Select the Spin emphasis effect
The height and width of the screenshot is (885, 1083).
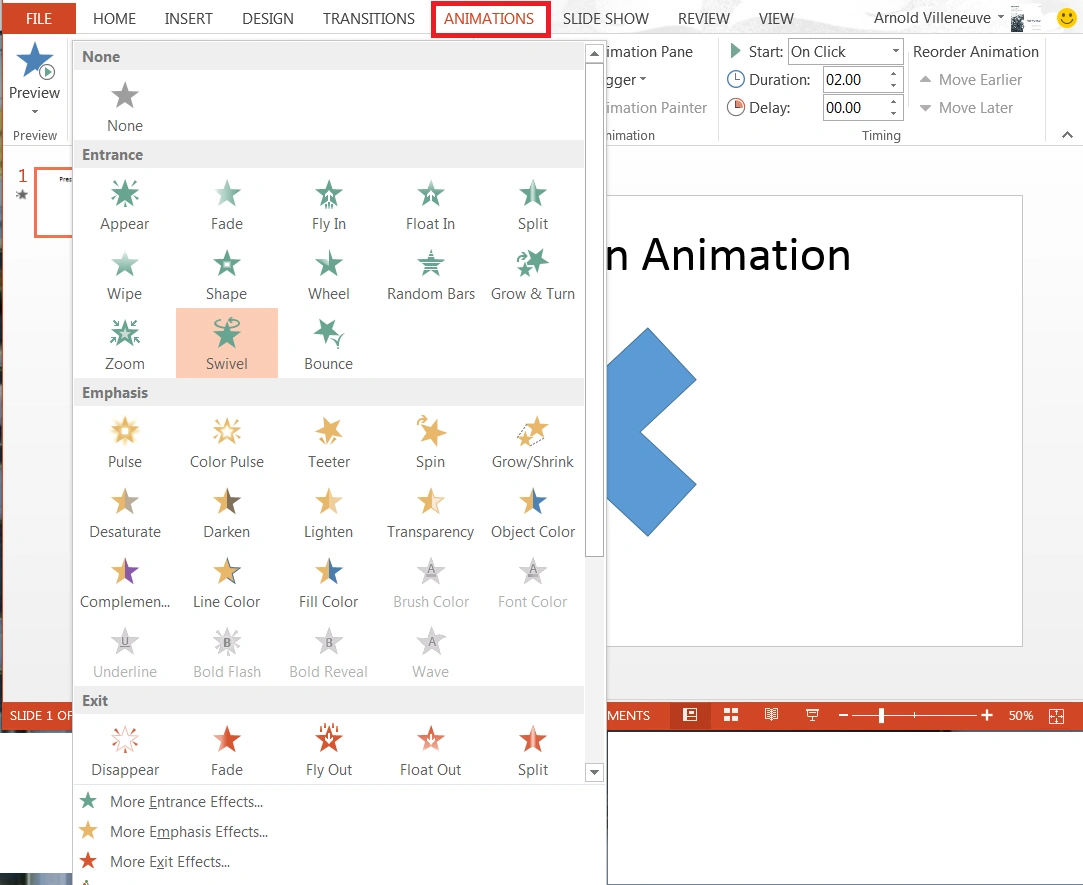[430, 441]
